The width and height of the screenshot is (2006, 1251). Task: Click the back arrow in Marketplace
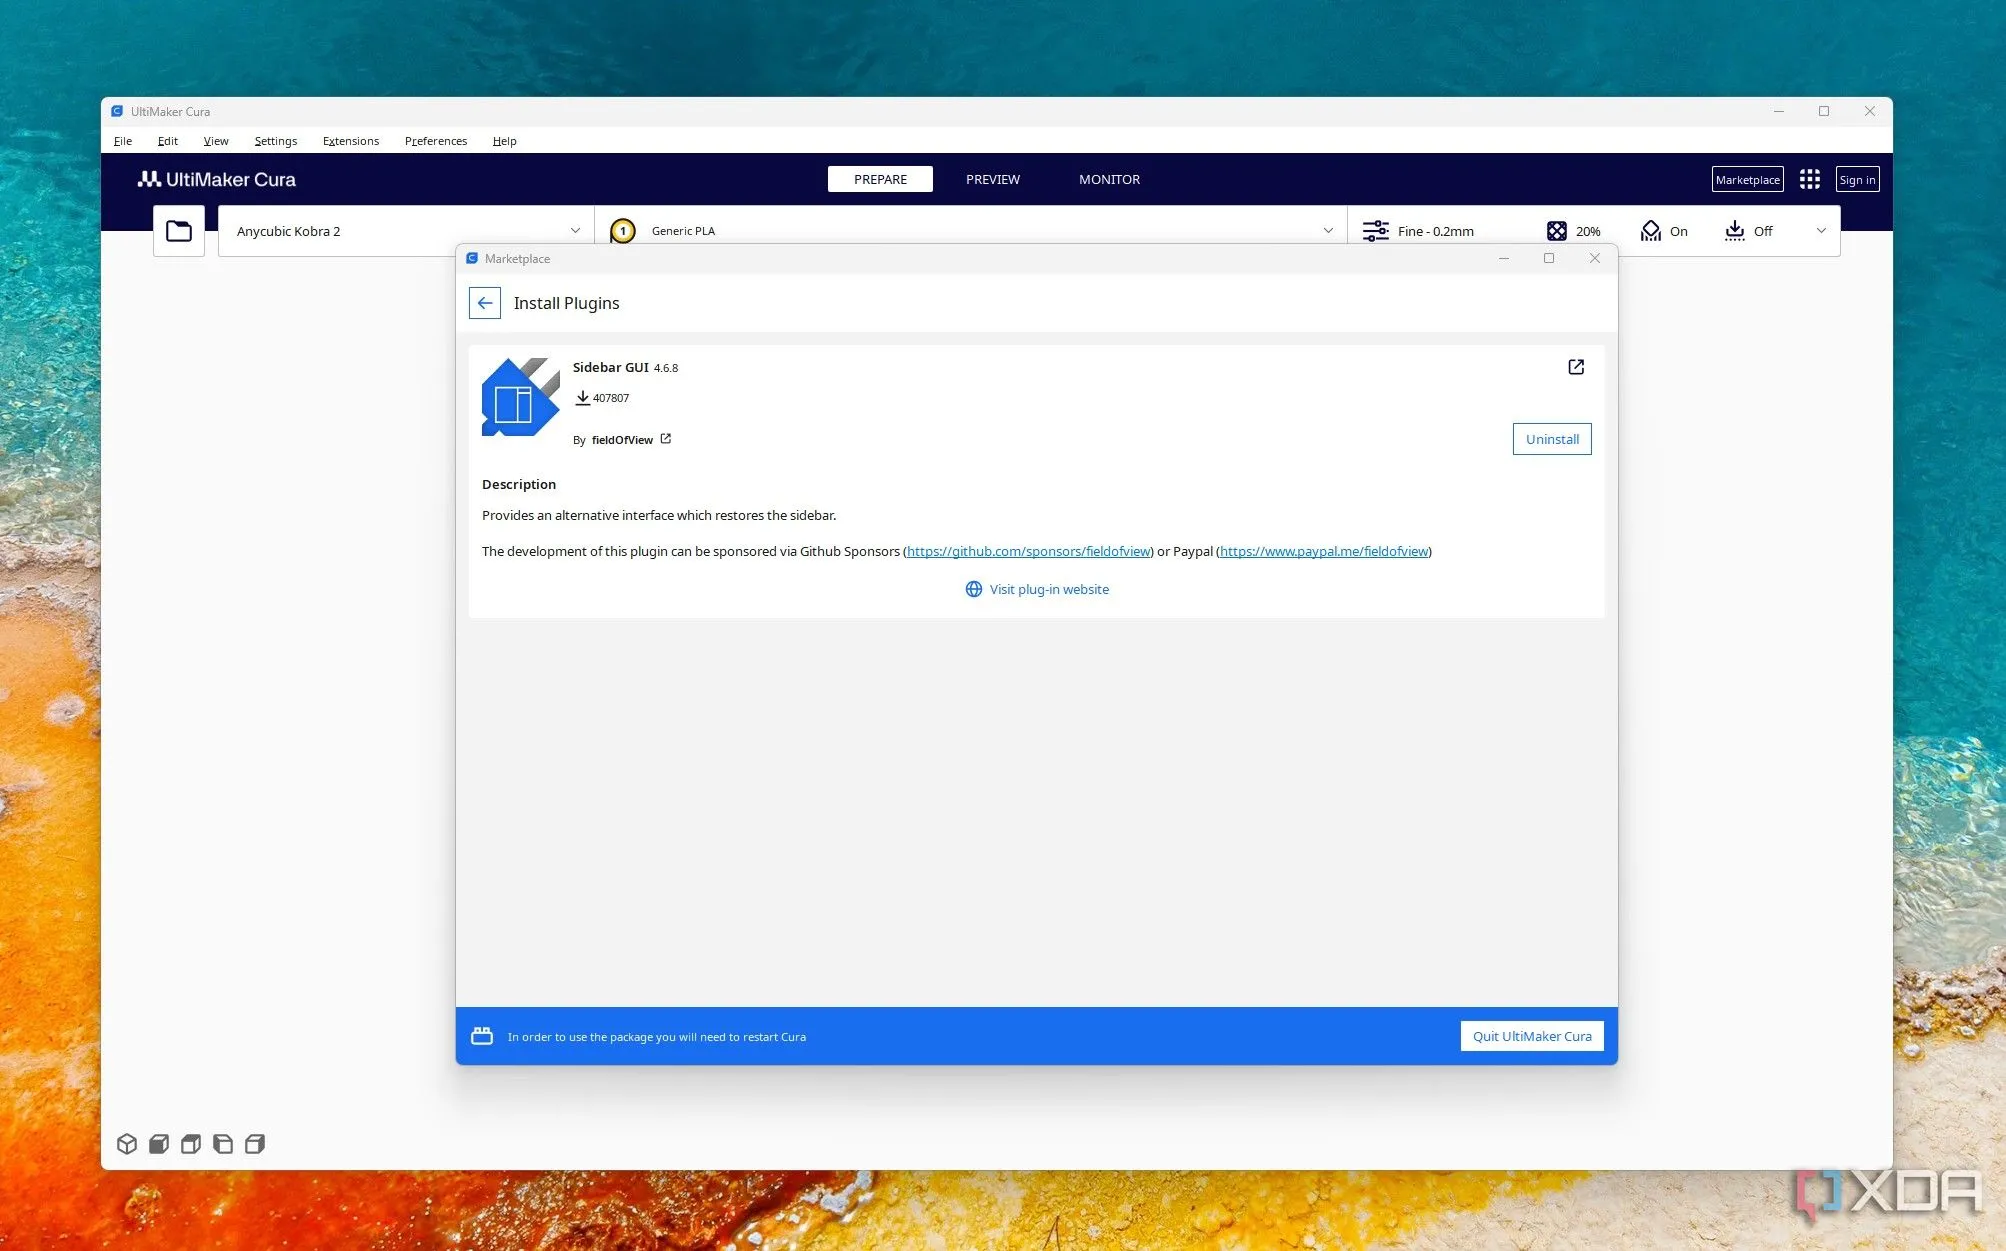pyautogui.click(x=485, y=303)
